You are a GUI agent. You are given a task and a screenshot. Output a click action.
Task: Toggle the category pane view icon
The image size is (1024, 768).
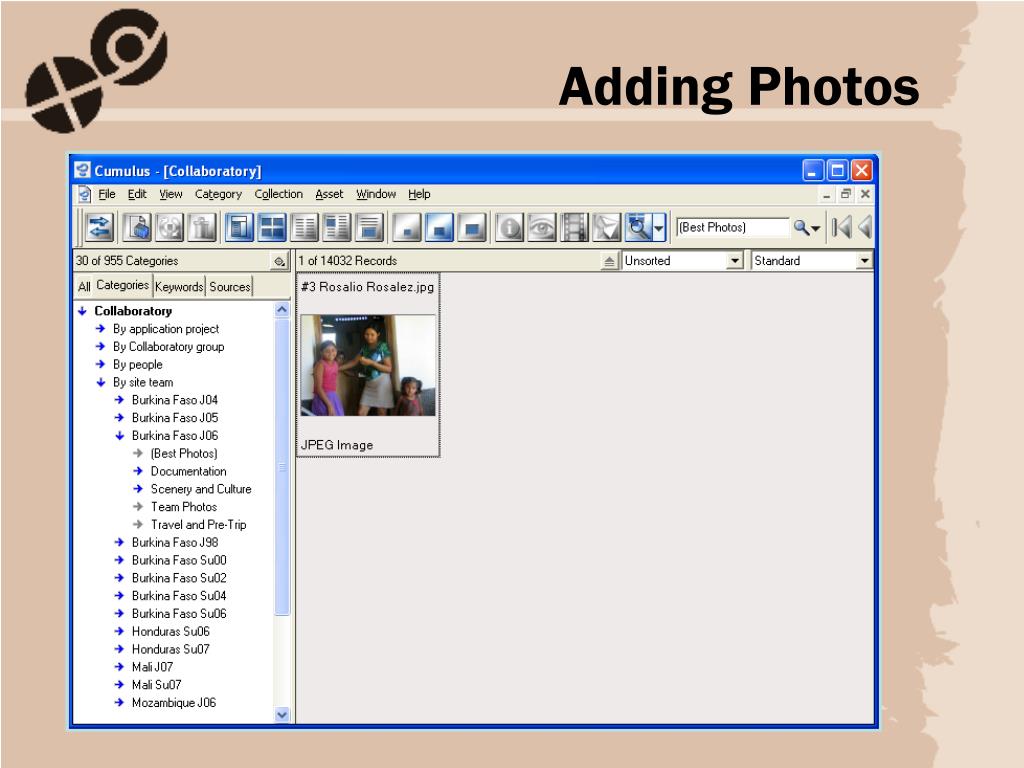[x=239, y=227]
